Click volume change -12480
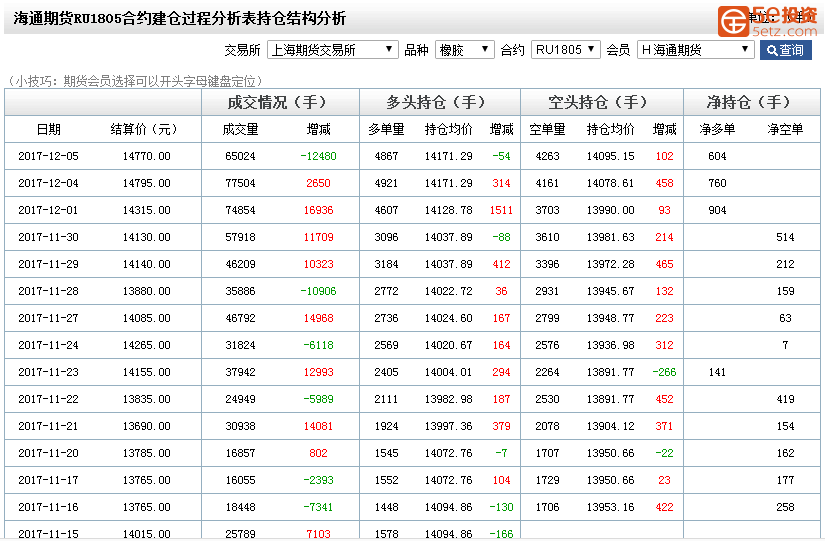 318,156
